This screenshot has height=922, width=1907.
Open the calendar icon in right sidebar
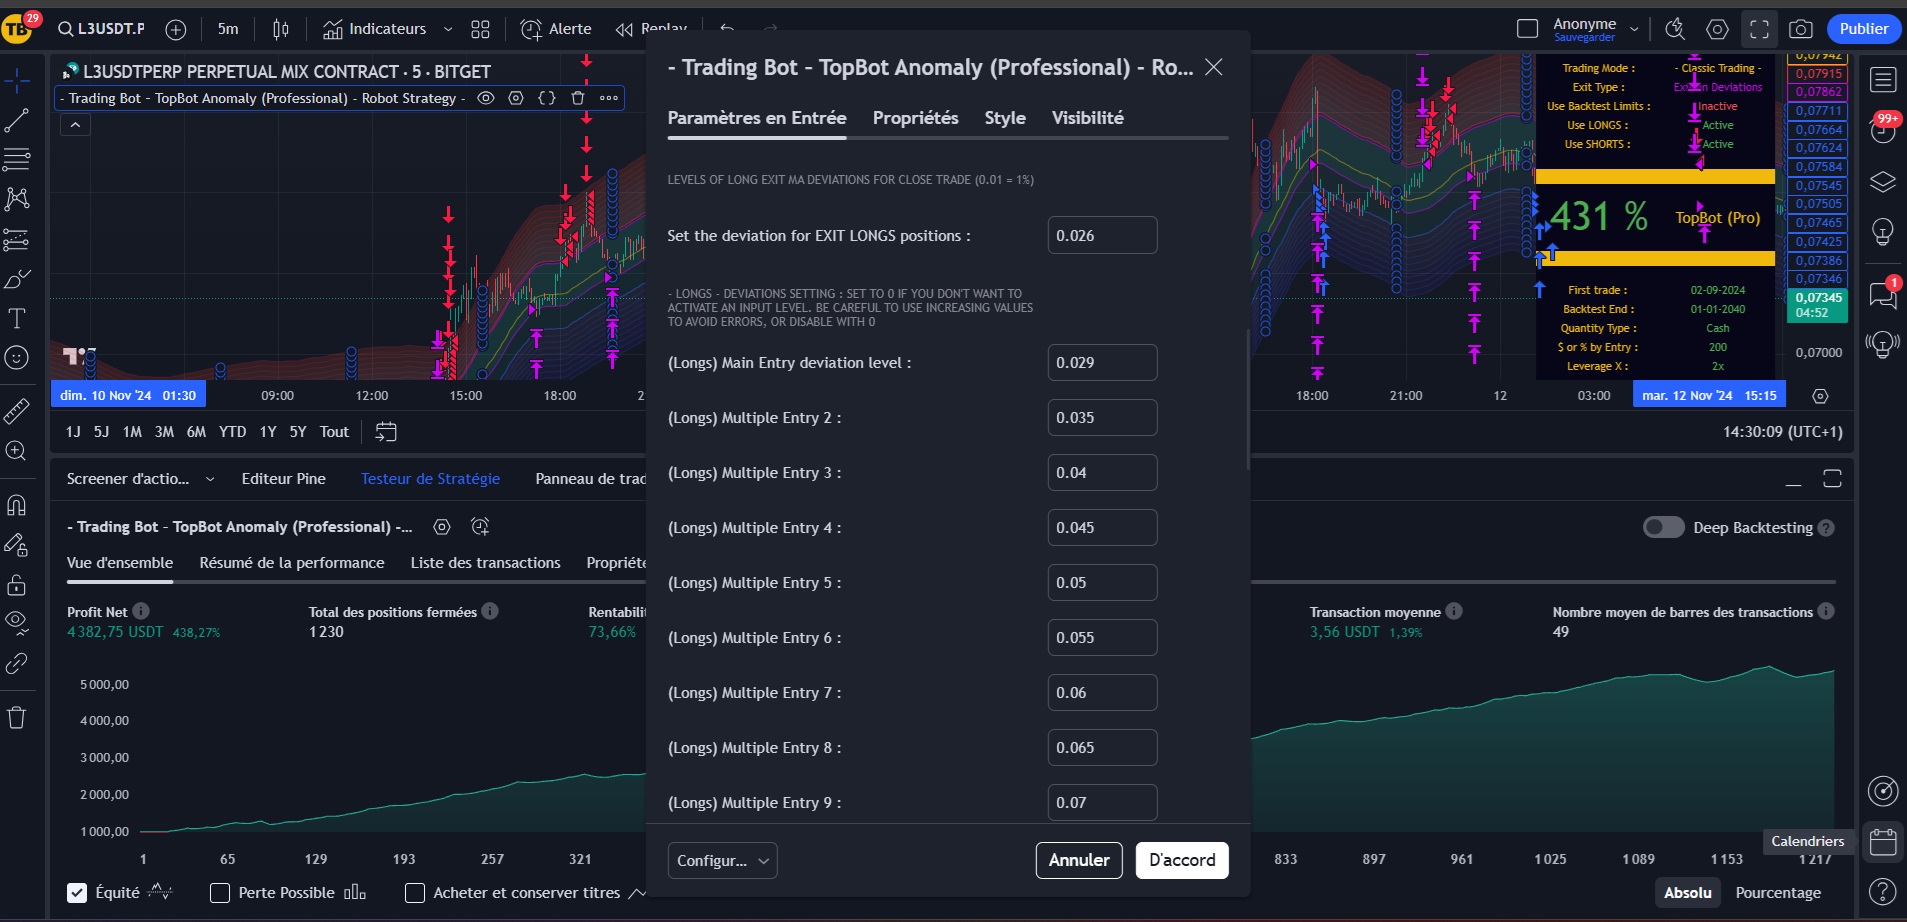[x=1883, y=842]
